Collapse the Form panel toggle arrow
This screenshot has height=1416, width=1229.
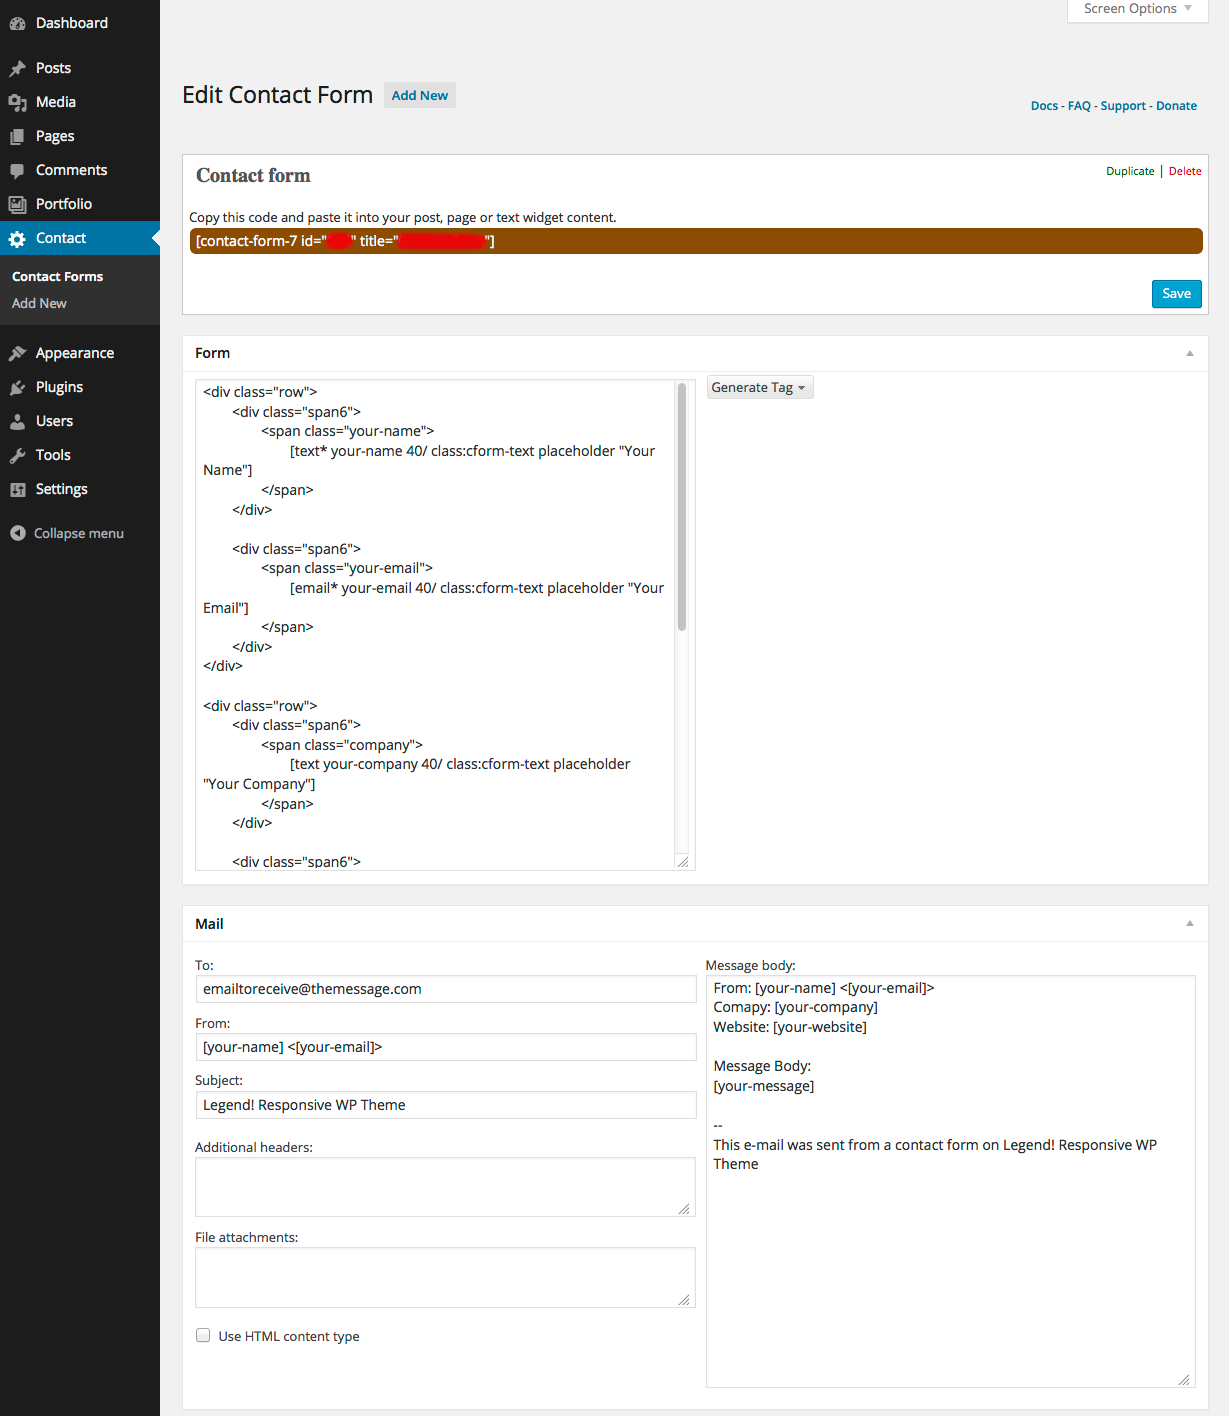(1190, 353)
